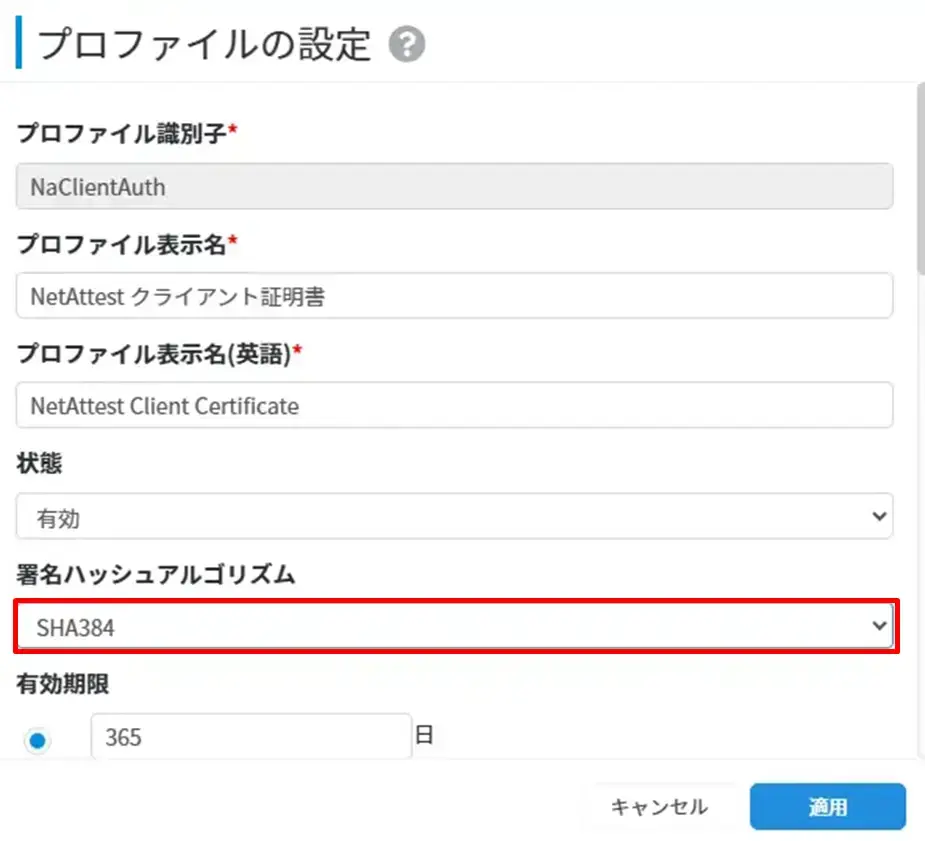
Task: Click the プロファイル識別子 label
Action: 120,133
